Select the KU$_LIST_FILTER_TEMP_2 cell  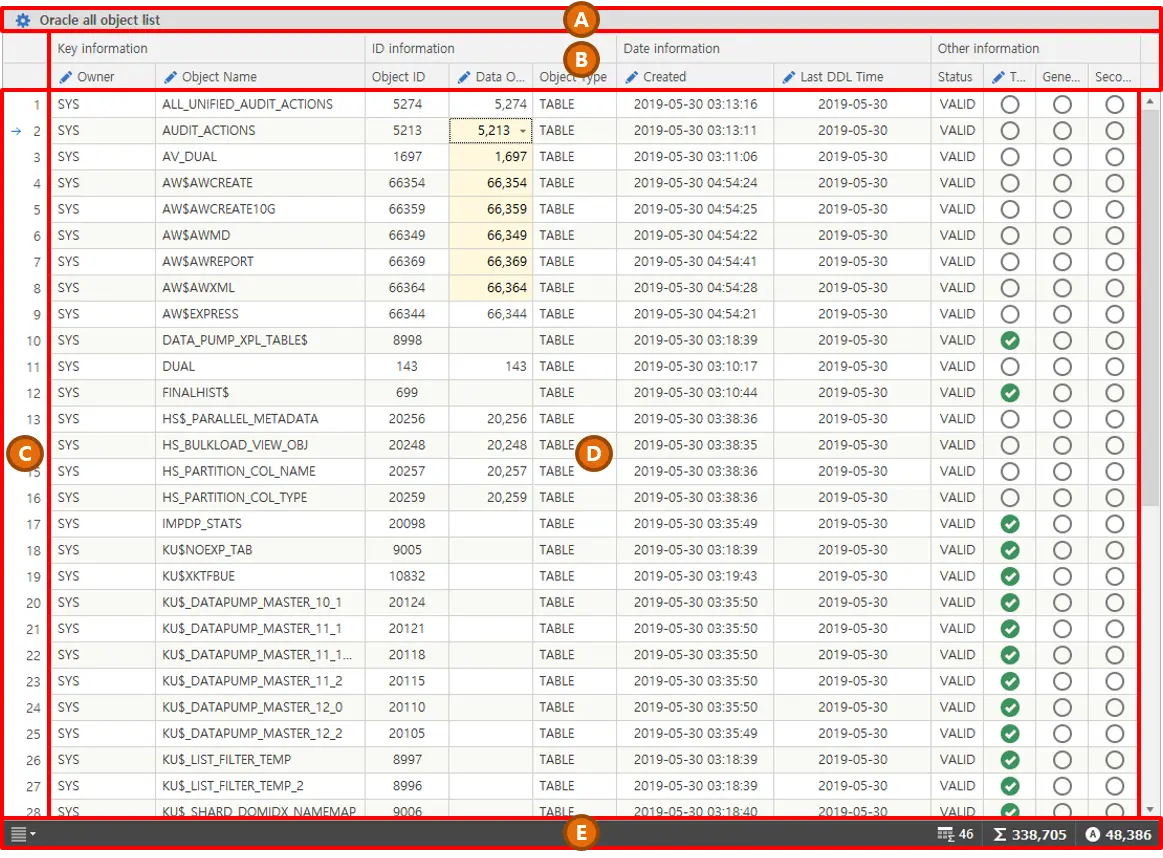(x=260, y=786)
